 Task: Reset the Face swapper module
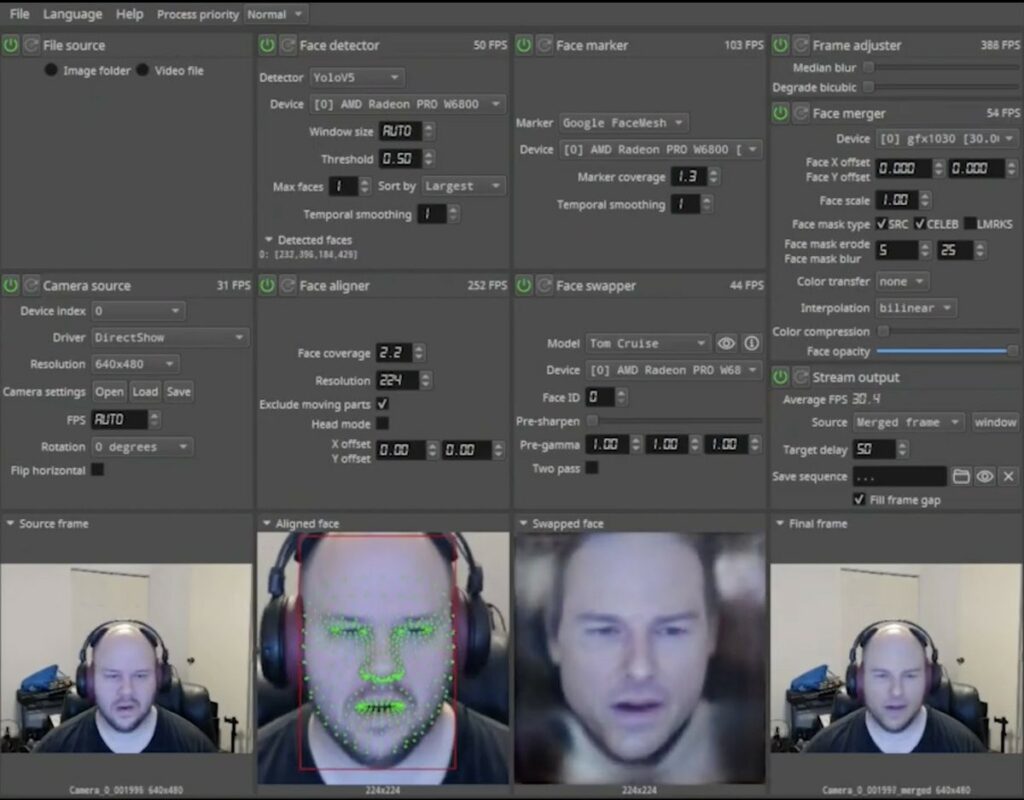[x=544, y=285]
